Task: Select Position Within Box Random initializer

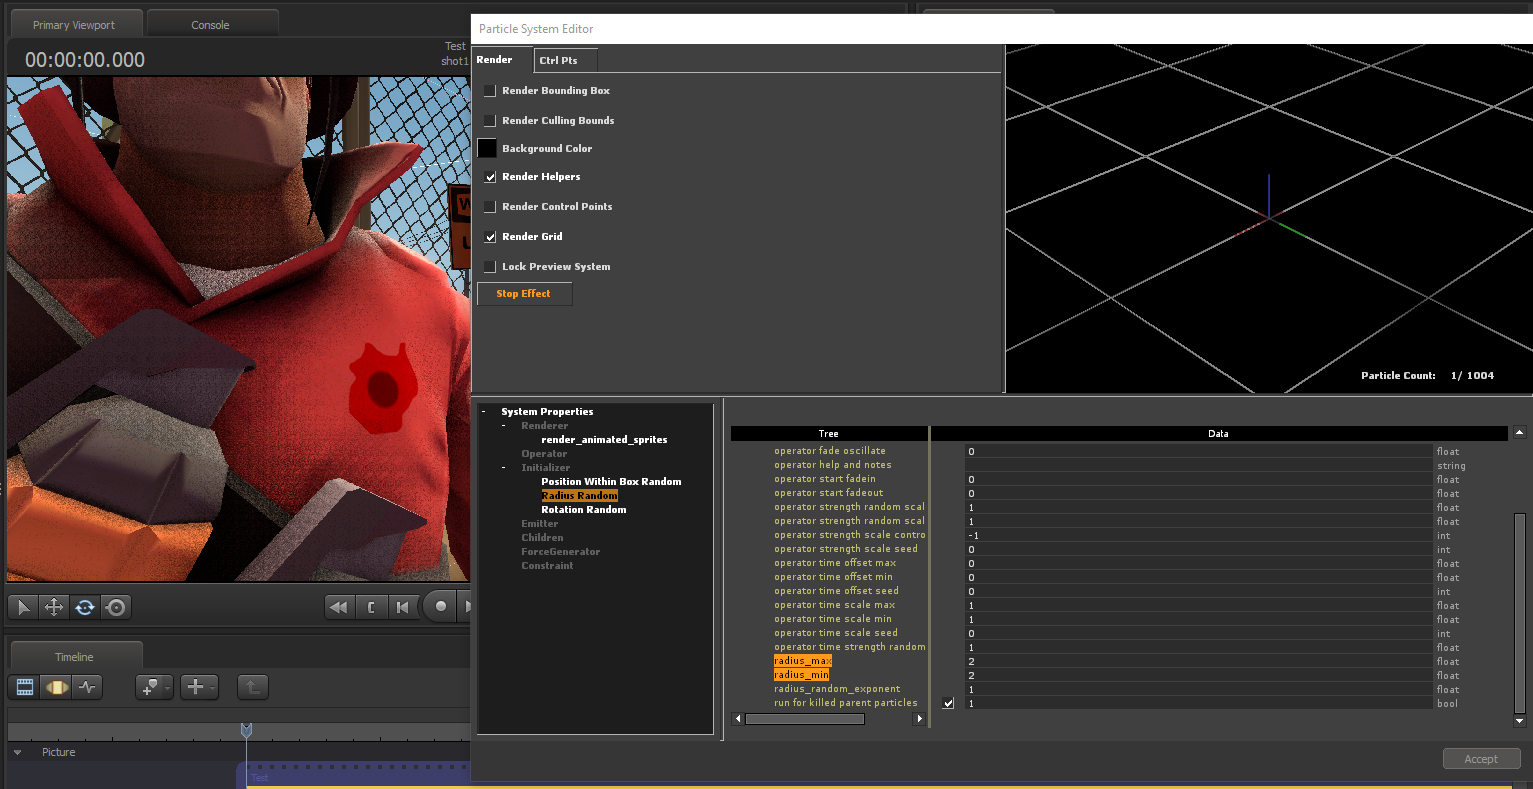Action: (x=611, y=482)
